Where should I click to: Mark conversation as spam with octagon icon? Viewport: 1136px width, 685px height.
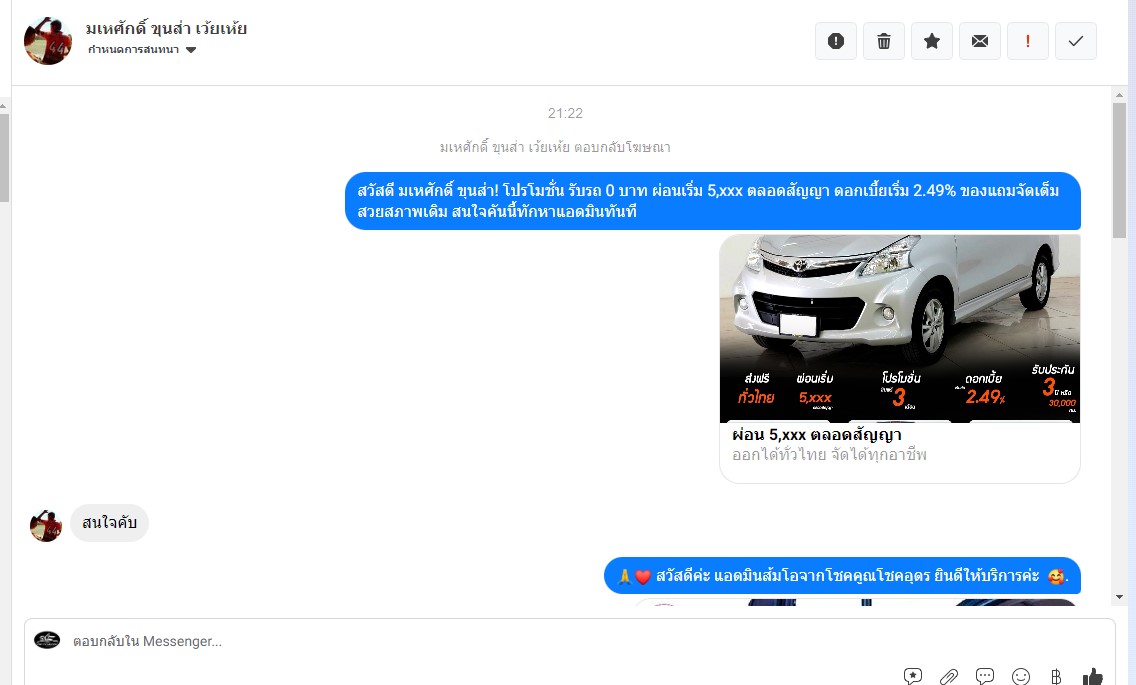click(x=836, y=41)
